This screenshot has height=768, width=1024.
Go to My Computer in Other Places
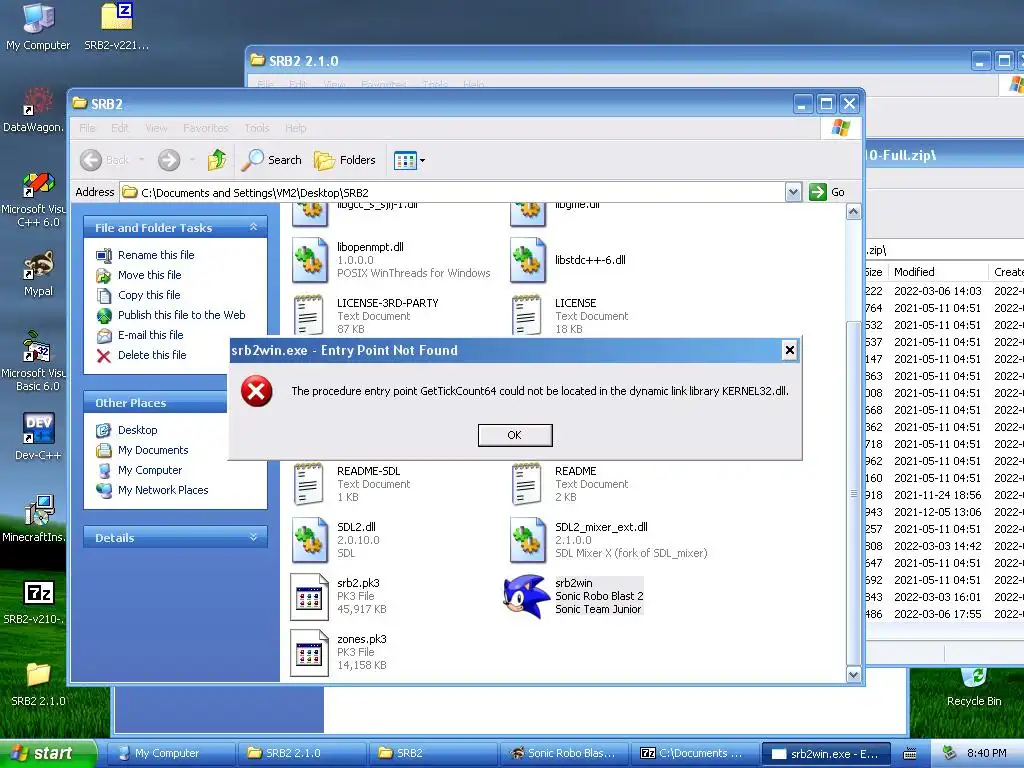[x=150, y=470]
